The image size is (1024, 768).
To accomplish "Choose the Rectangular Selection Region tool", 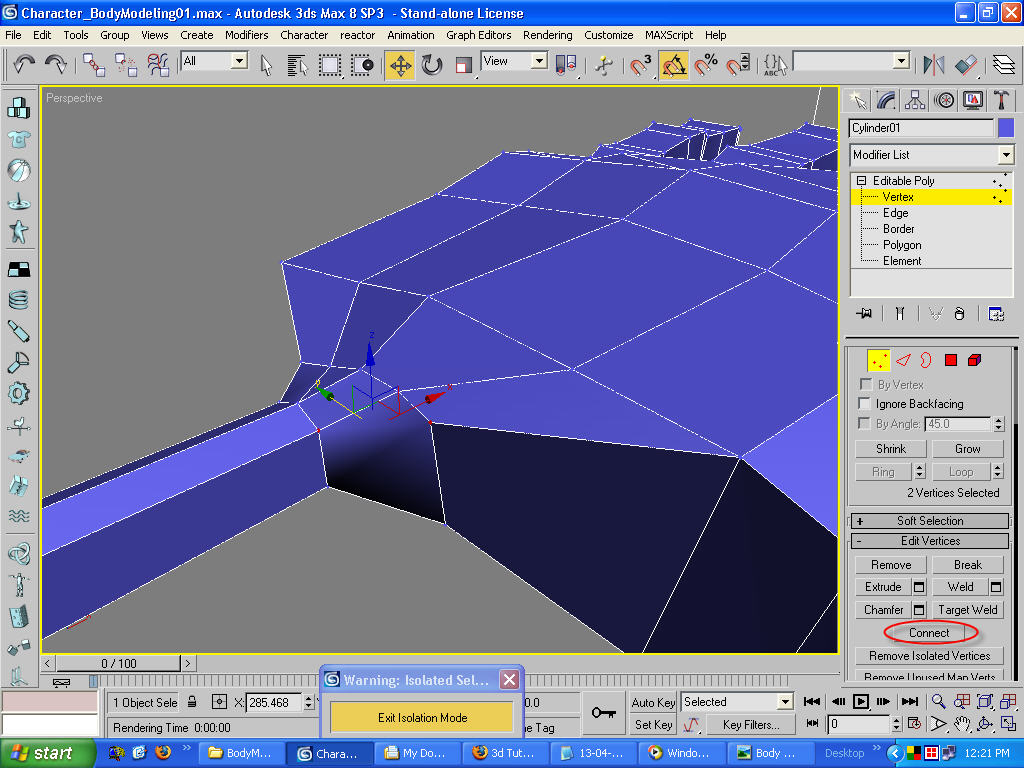I will point(330,65).
